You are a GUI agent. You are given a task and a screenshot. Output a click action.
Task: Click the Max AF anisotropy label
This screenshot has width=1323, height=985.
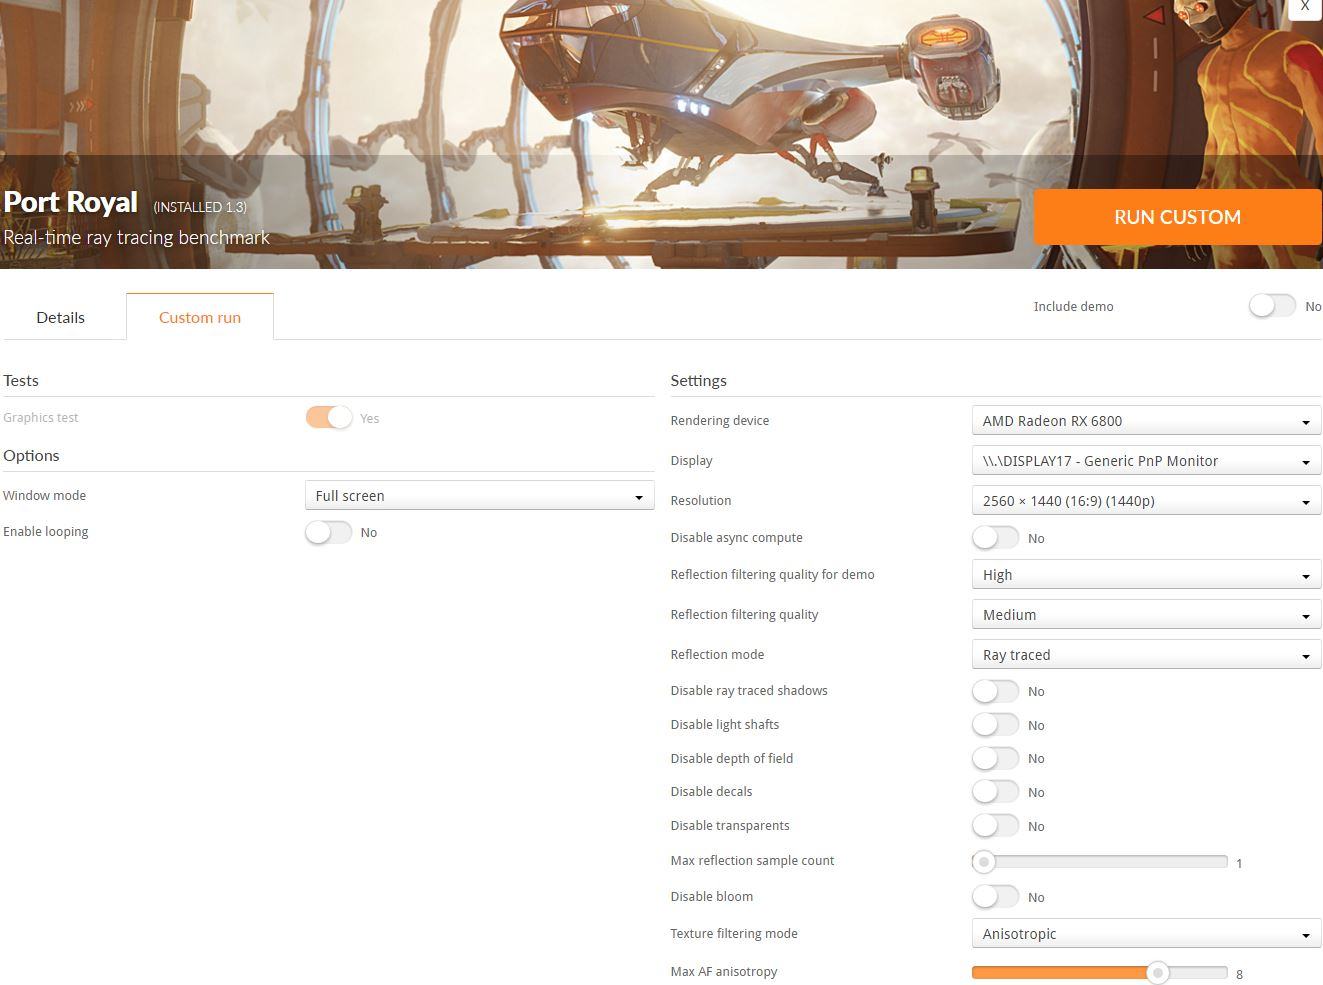coord(724,972)
